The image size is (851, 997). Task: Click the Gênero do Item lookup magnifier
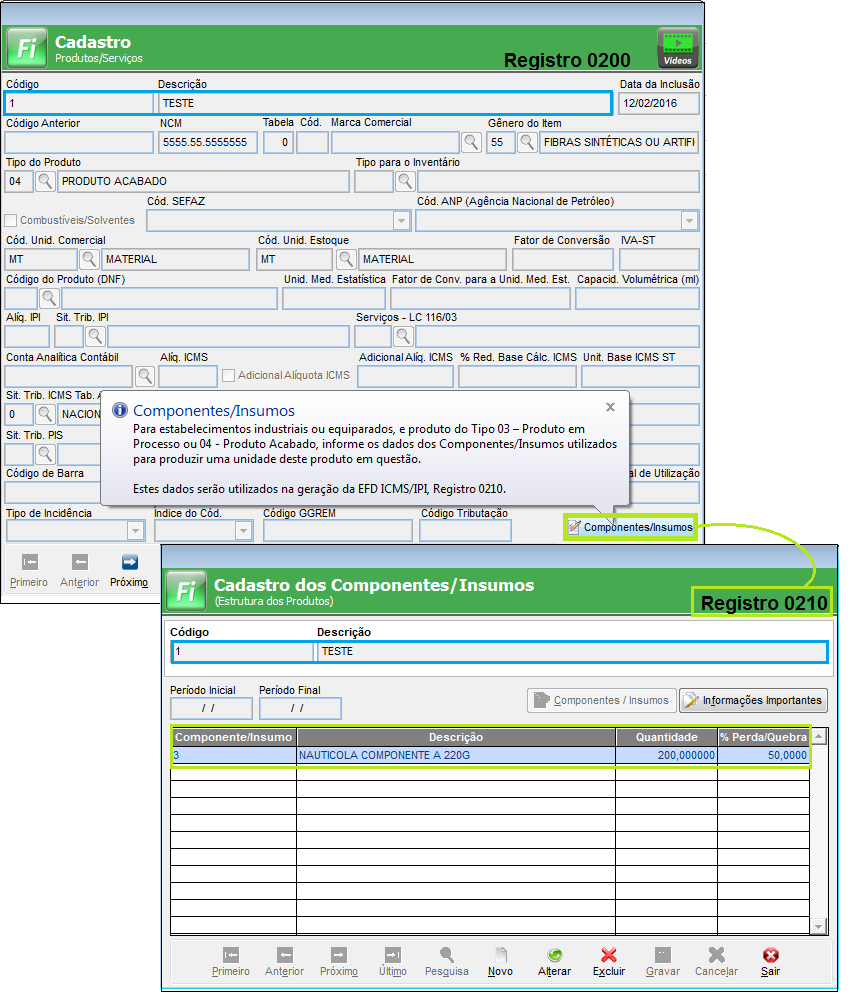point(527,142)
